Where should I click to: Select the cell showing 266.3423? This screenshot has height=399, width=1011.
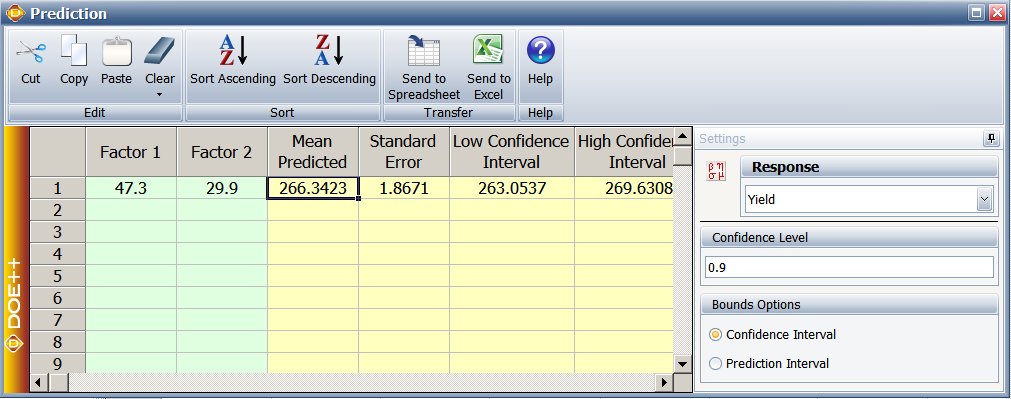pyautogui.click(x=313, y=188)
